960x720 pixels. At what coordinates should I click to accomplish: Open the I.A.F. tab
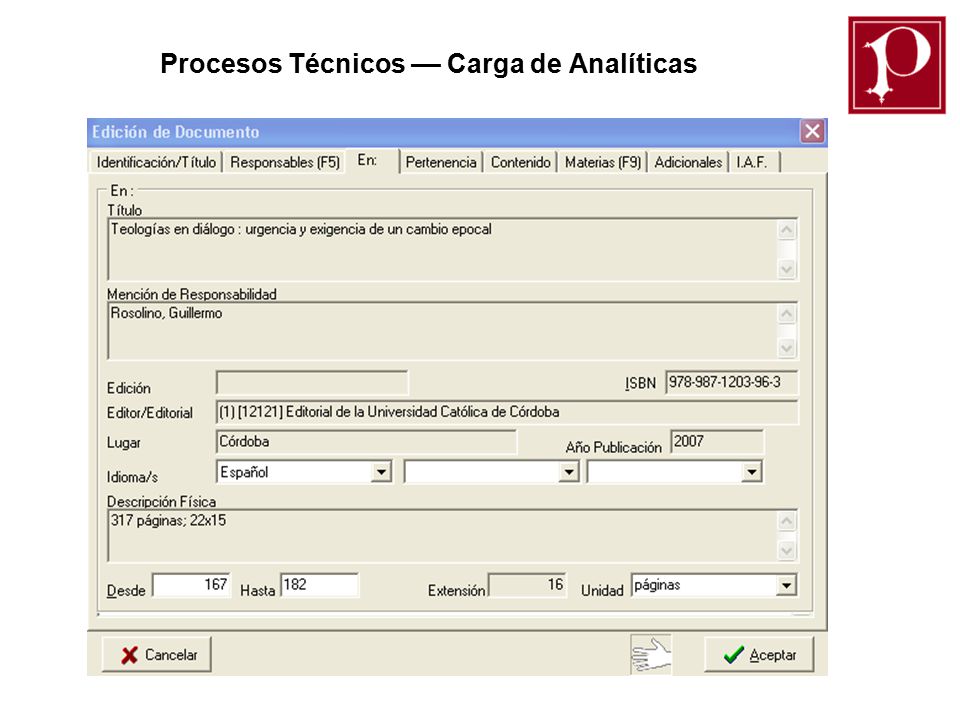754,162
